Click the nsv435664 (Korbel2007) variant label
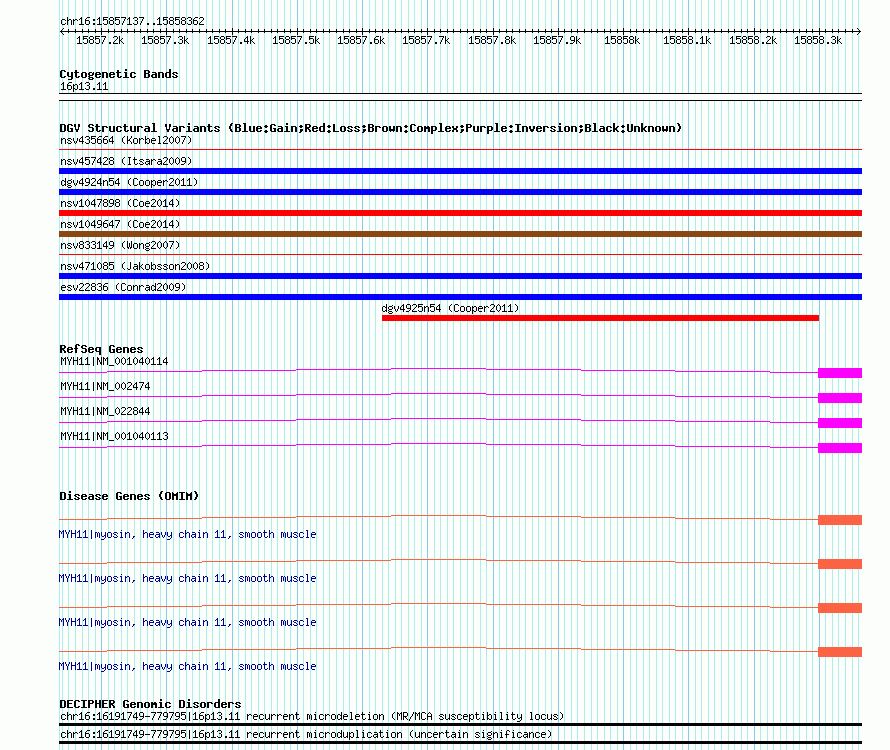The width and height of the screenshot is (890, 750). coord(126,140)
